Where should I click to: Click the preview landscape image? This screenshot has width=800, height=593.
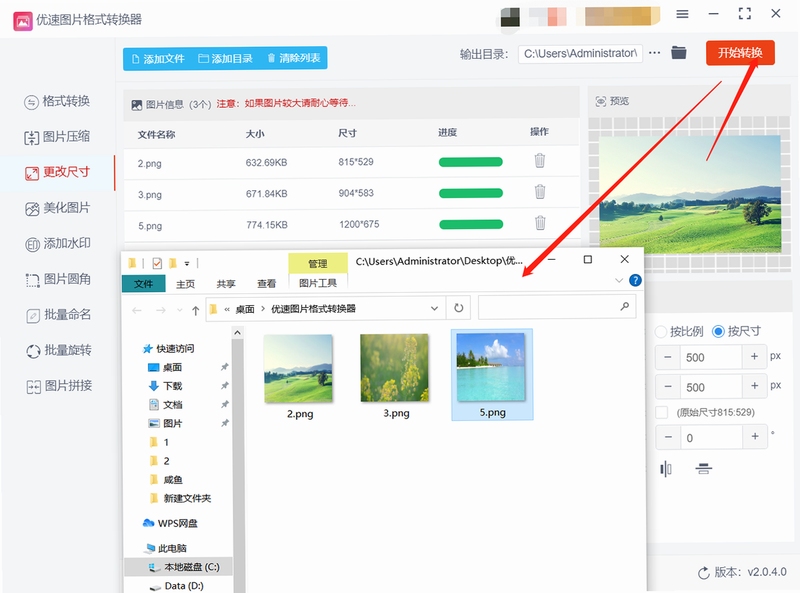pos(690,194)
